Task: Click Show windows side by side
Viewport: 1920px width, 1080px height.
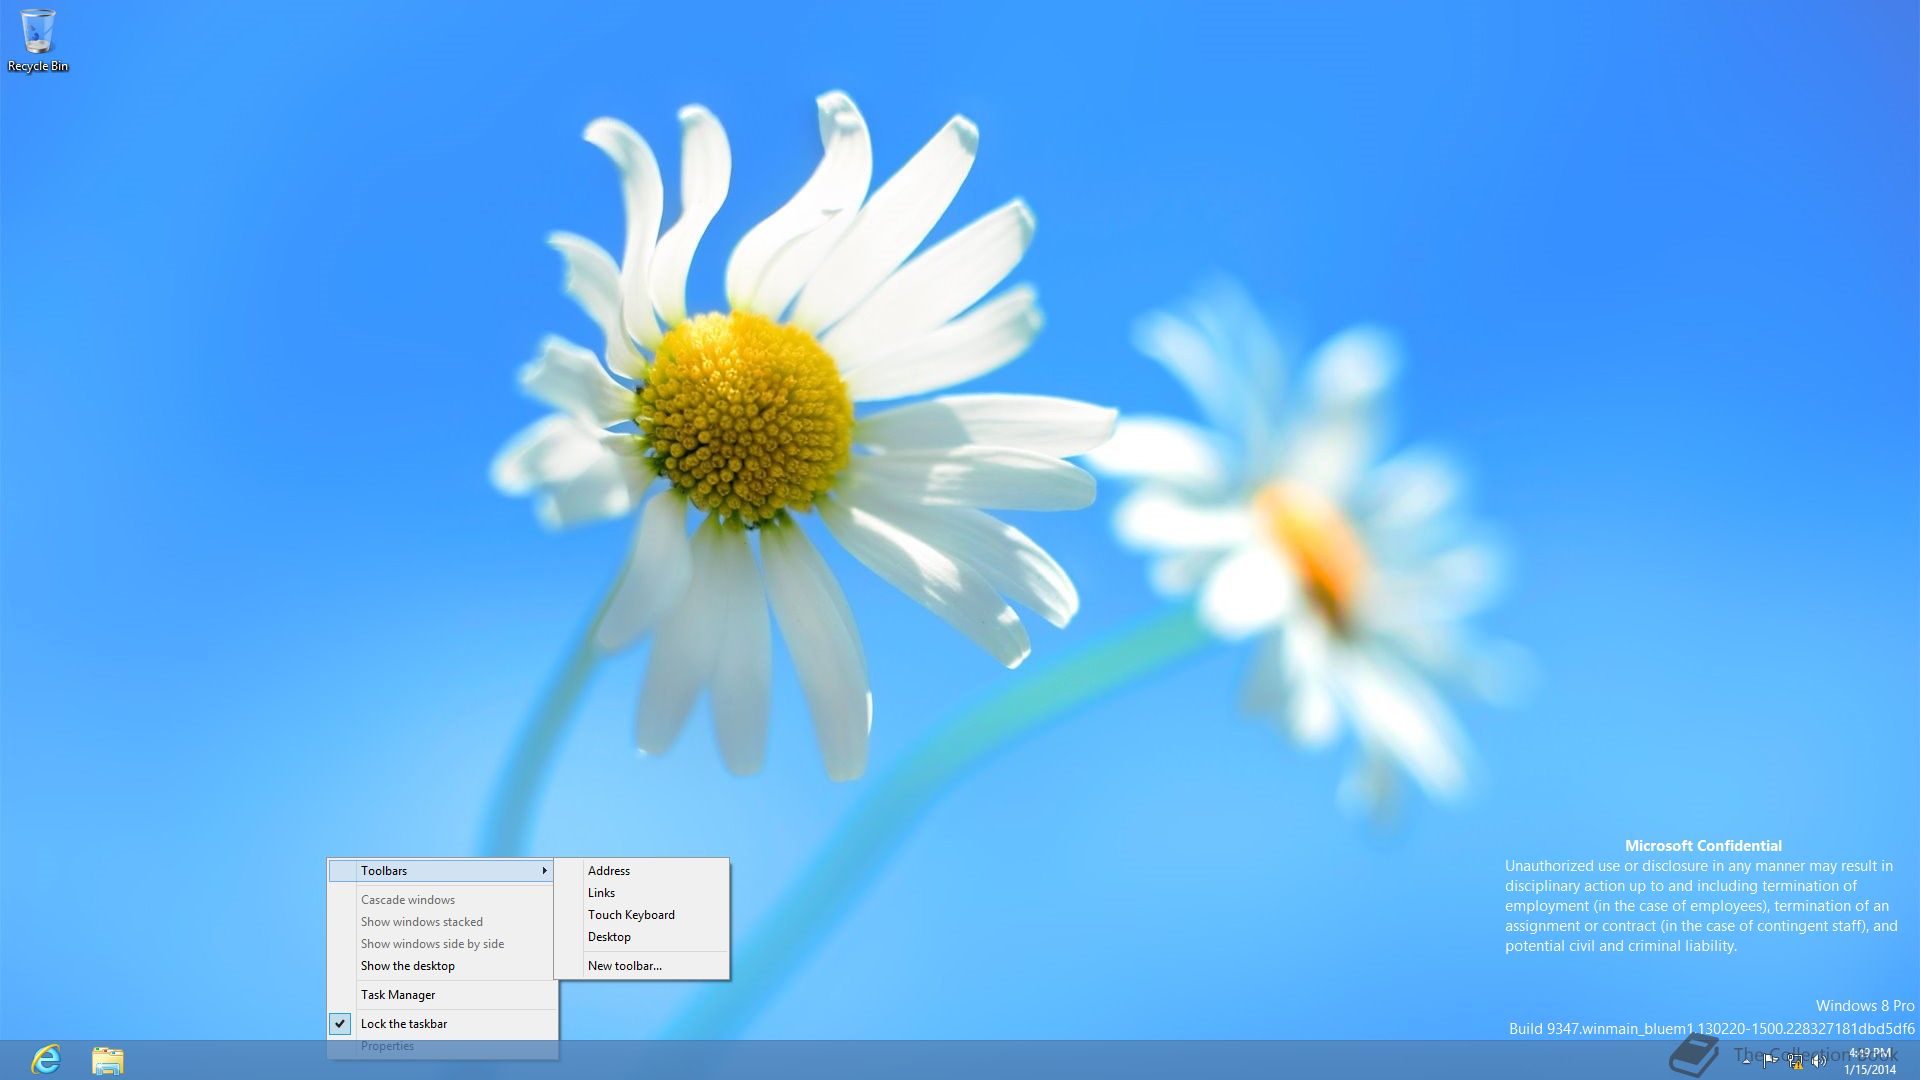Action: coord(432,944)
